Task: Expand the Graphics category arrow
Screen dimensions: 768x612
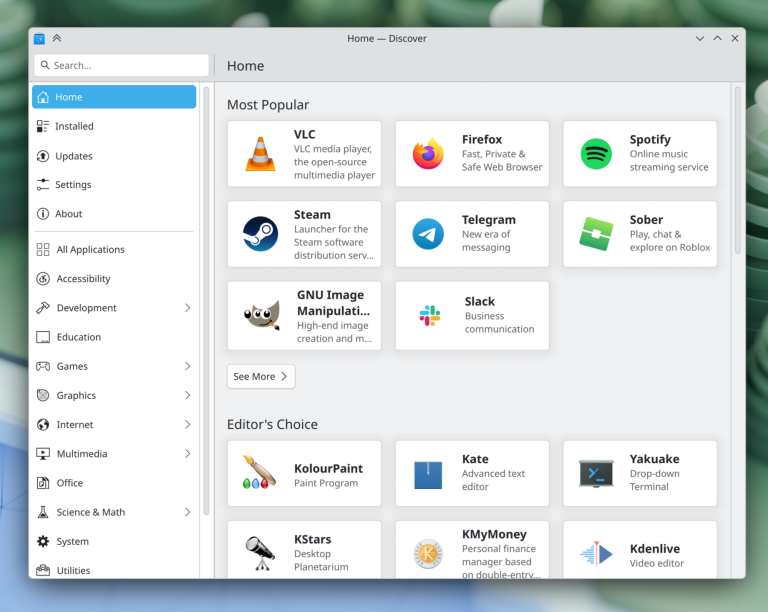Action: click(x=188, y=396)
